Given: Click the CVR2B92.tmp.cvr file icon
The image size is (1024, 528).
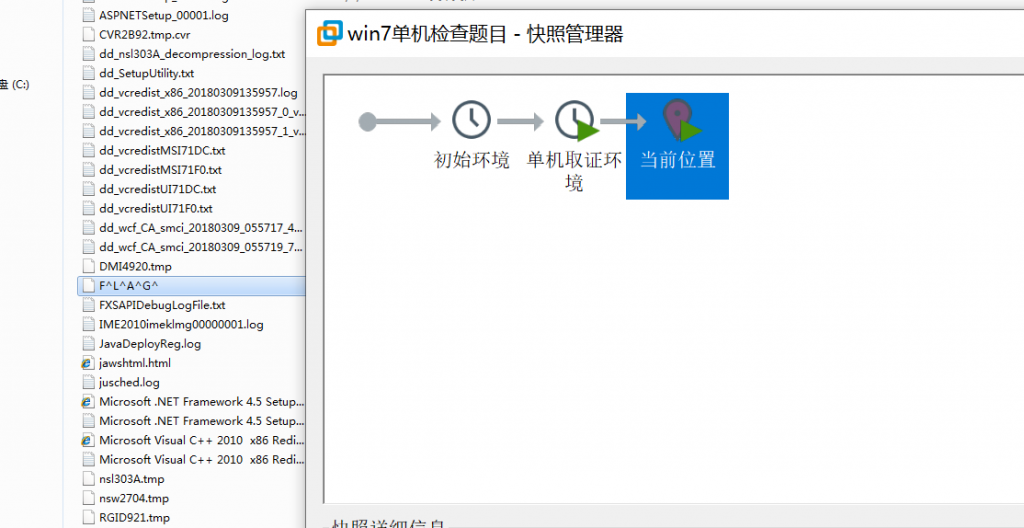Looking at the screenshot, I should 88,34.
